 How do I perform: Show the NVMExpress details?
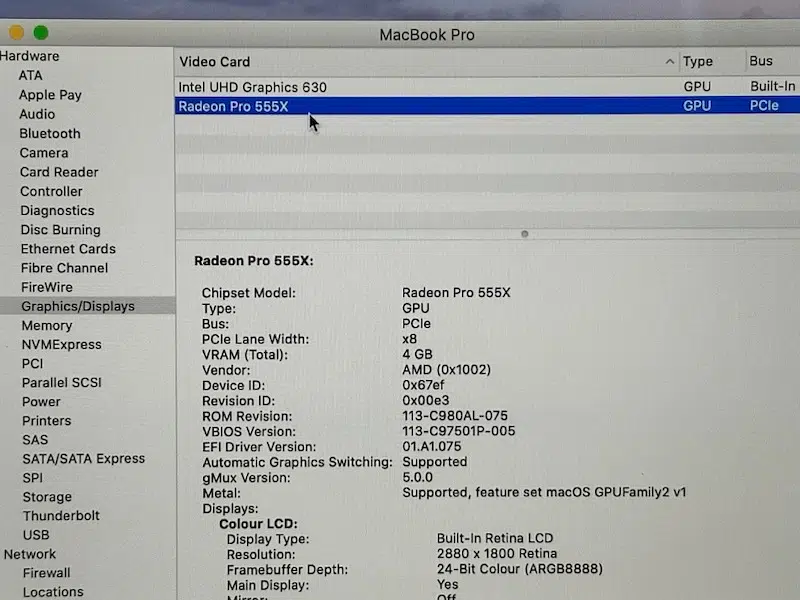click(61, 344)
